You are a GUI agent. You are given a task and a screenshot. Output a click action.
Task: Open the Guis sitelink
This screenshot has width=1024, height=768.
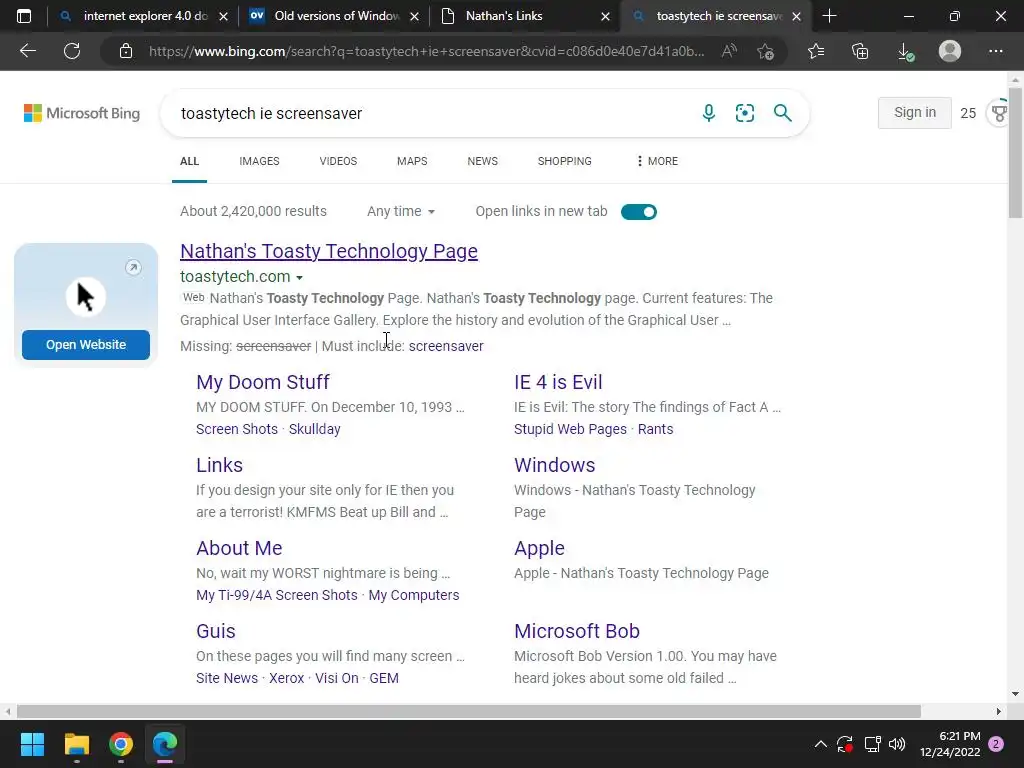pos(216,631)
